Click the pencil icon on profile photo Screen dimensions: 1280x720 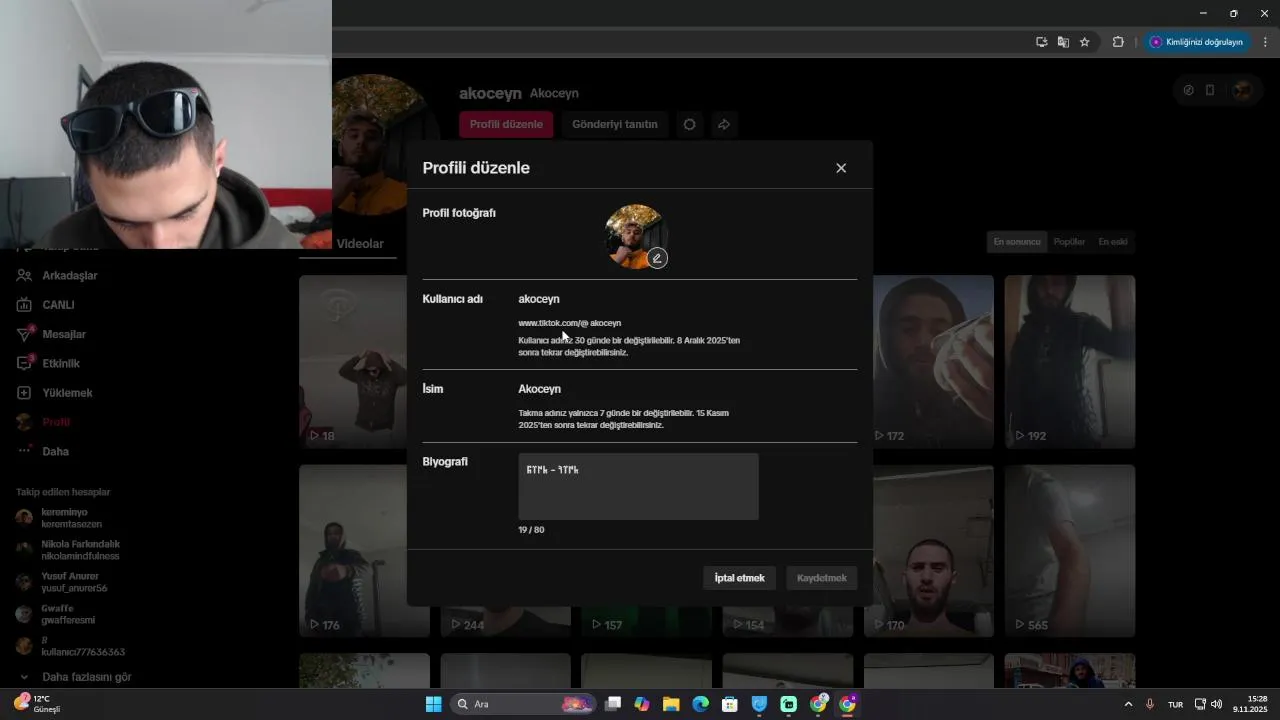tap(657, 258)
